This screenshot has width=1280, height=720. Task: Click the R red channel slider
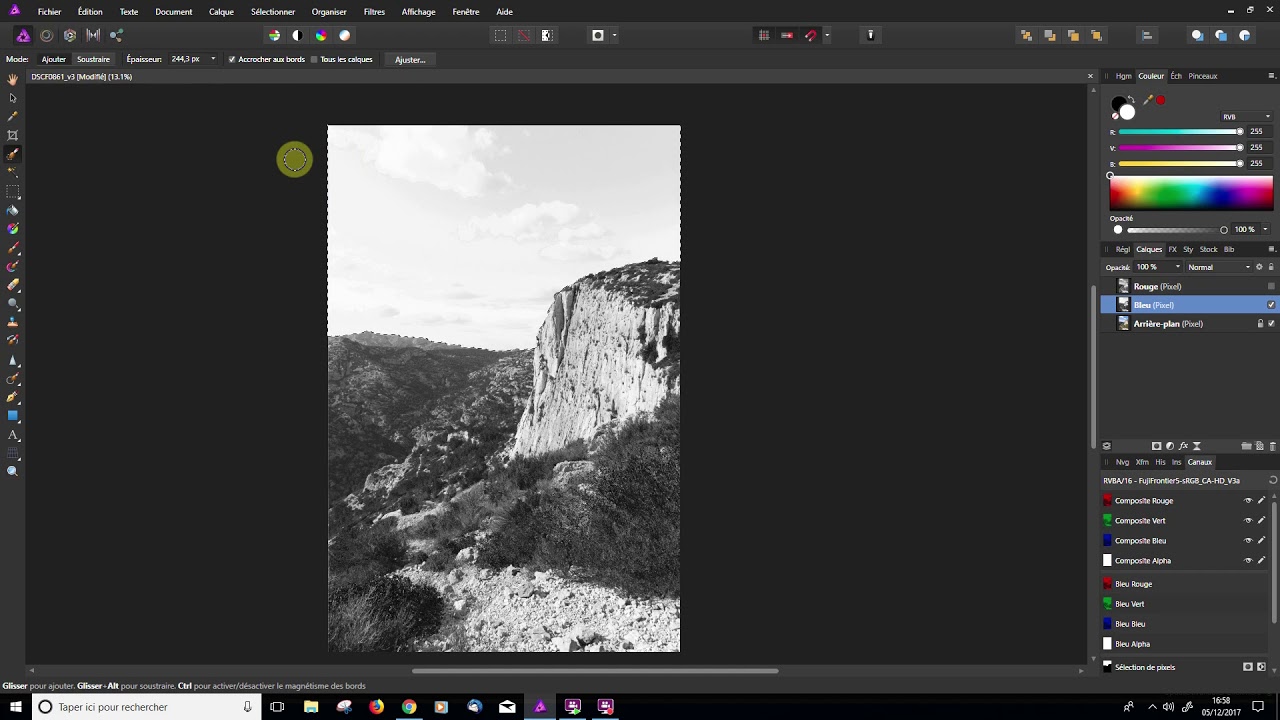click(1180, 131)
